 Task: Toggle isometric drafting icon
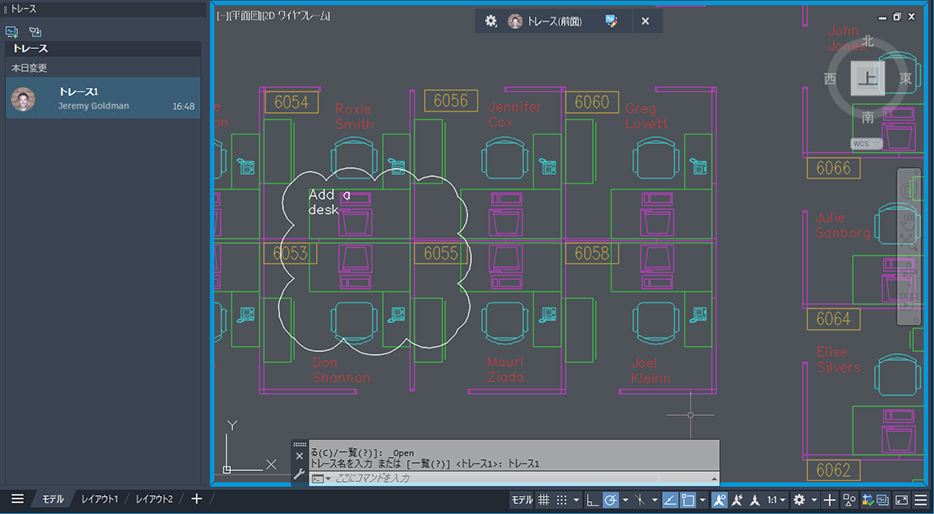(640, 500)
